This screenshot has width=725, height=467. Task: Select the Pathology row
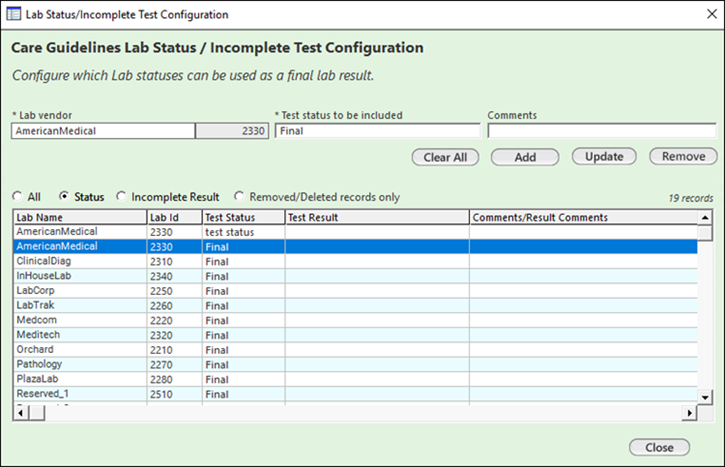pos(356,365)
